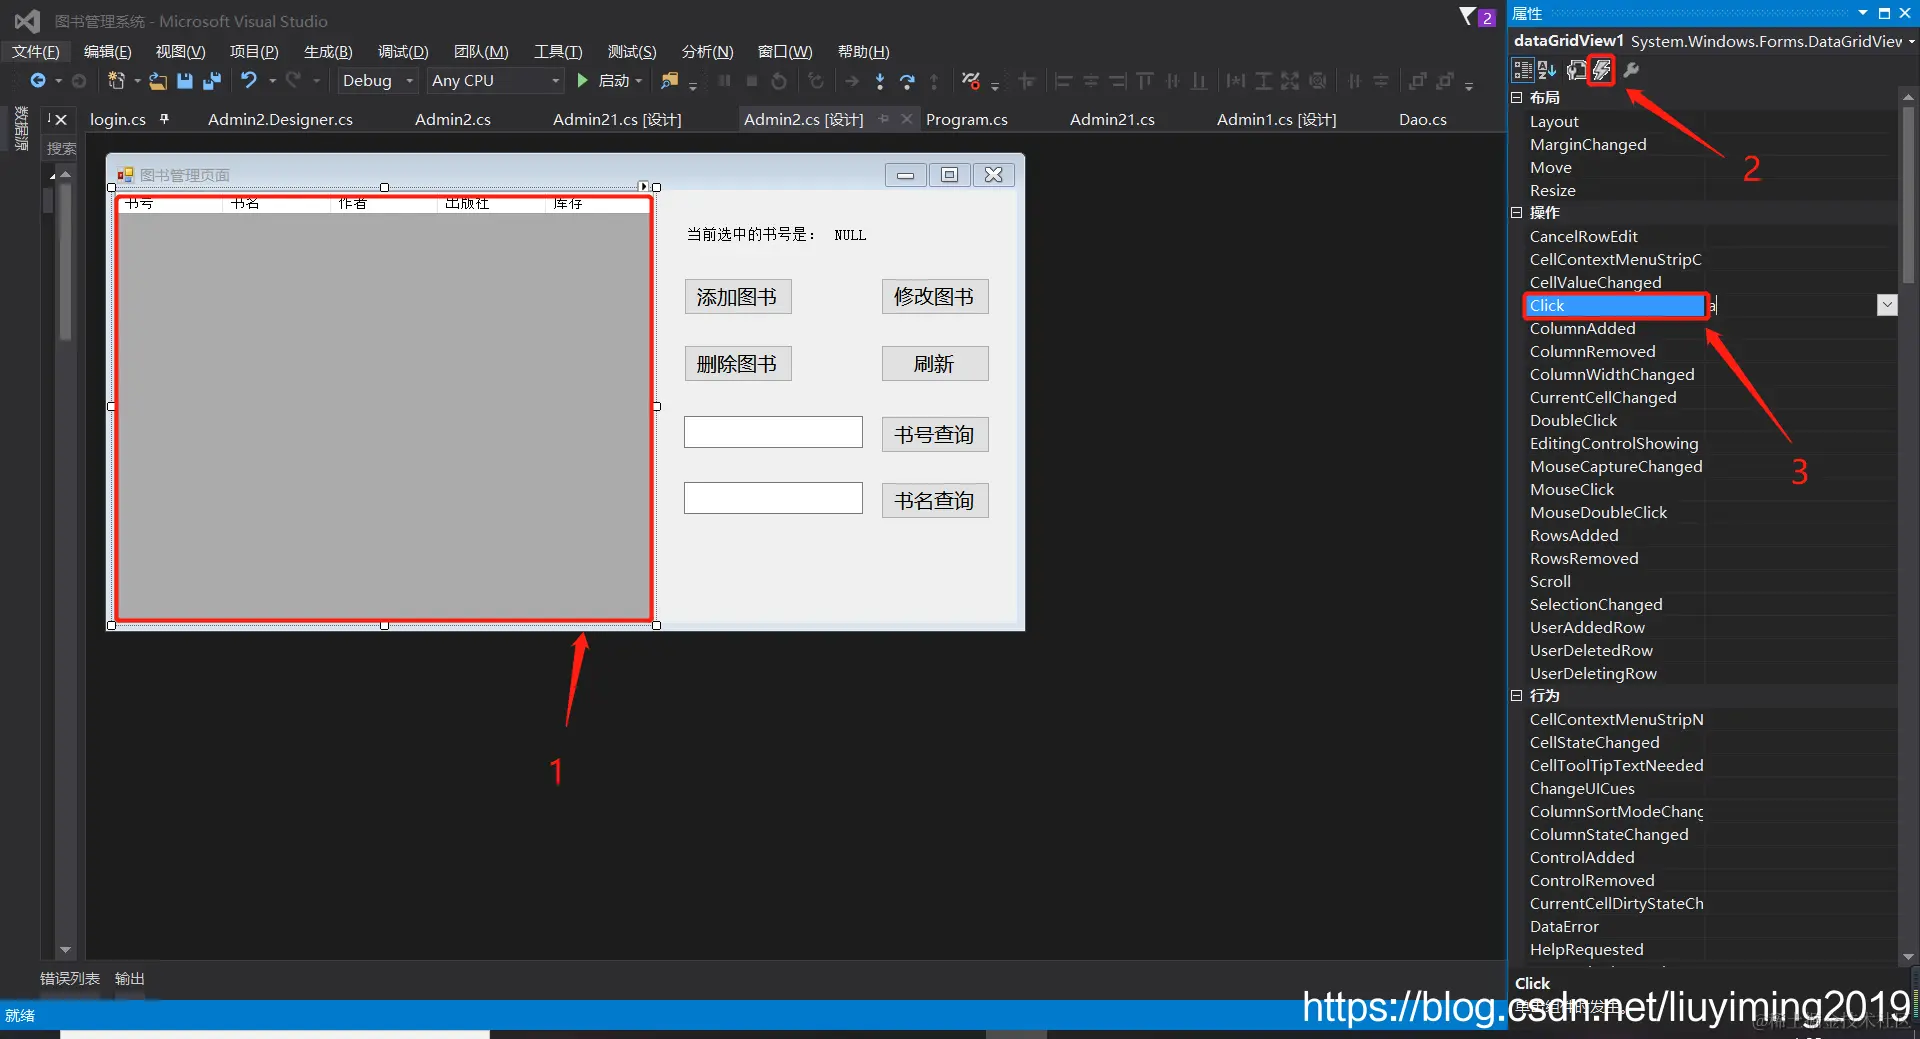Click the 刷新 button on the form
Screen dimensions: 1920x1039
934,363
